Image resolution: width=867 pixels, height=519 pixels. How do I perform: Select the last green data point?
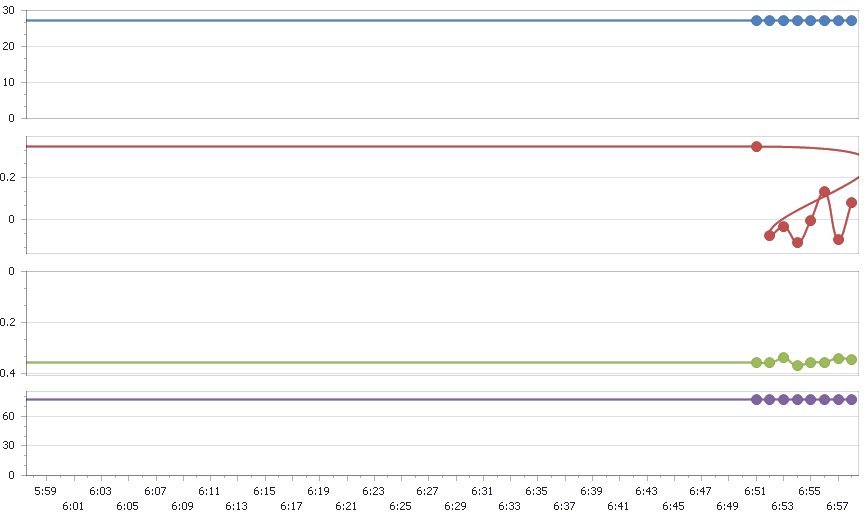point(851,359)
